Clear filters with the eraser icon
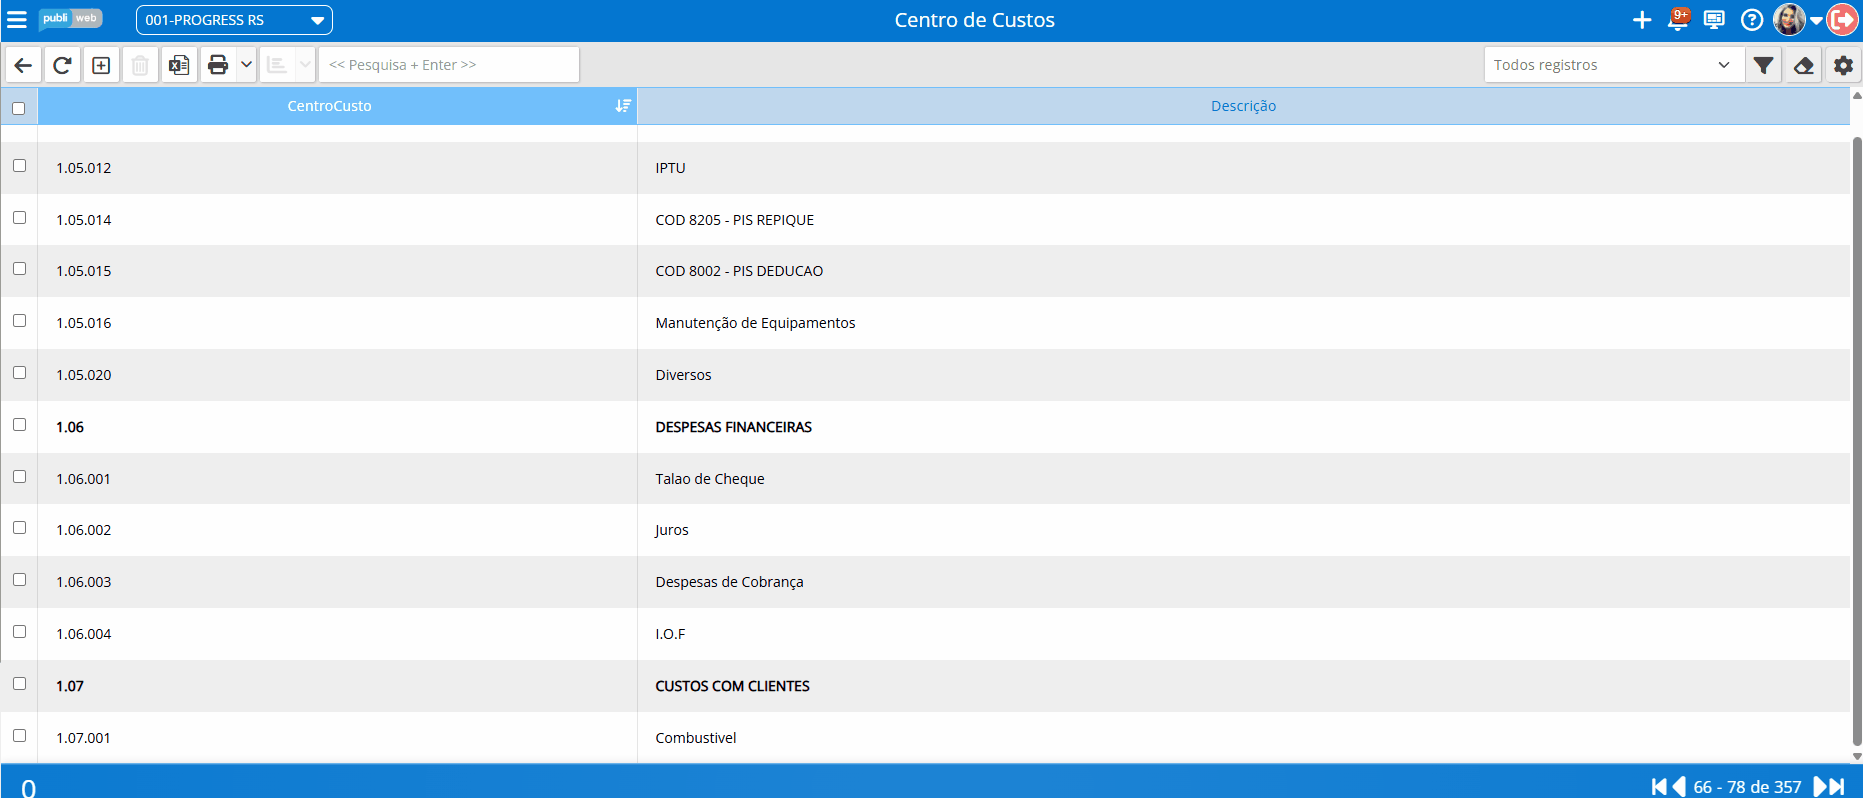 1804,65
